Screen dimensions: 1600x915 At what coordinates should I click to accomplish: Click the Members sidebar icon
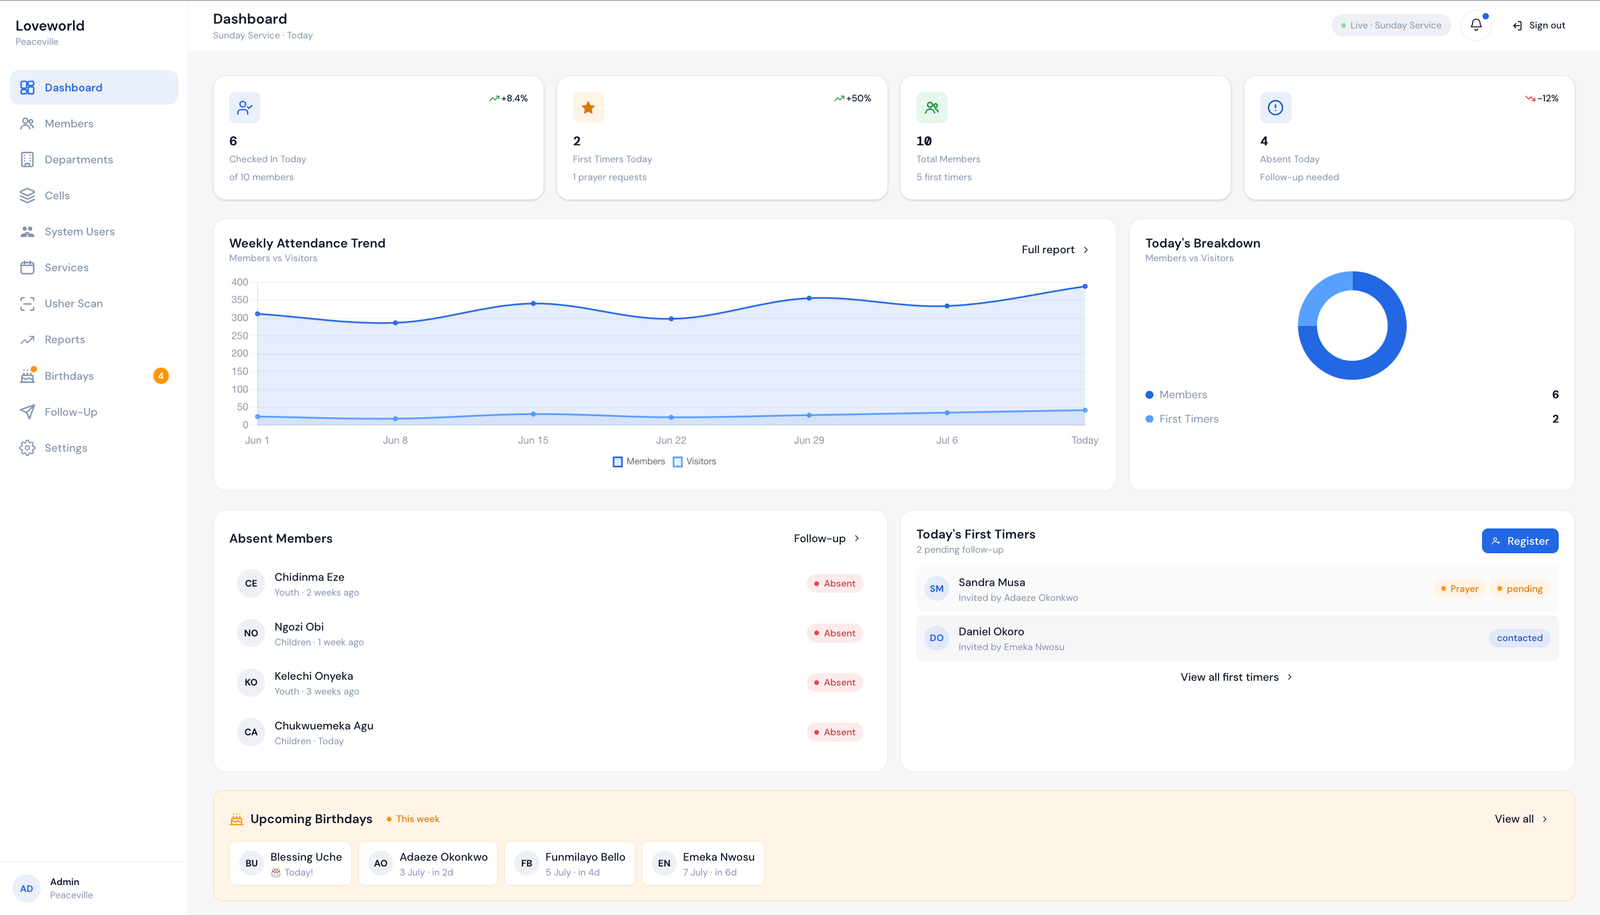[27, 124]
